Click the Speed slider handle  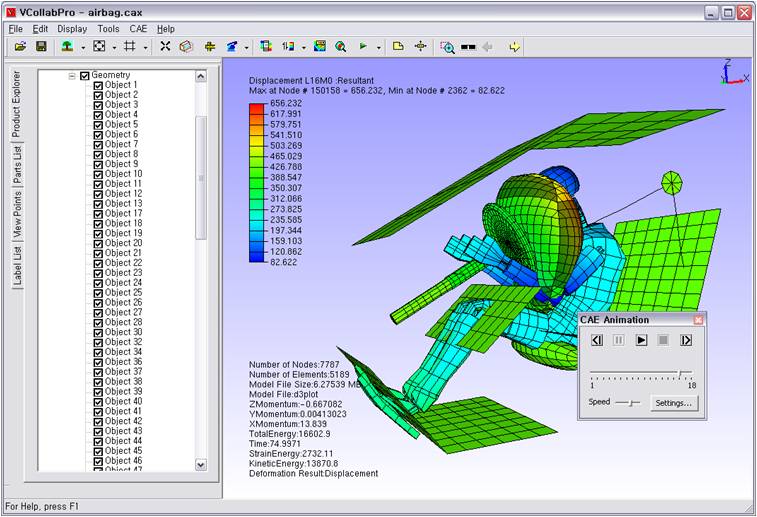pyautogui.click(x=631, y=403)
